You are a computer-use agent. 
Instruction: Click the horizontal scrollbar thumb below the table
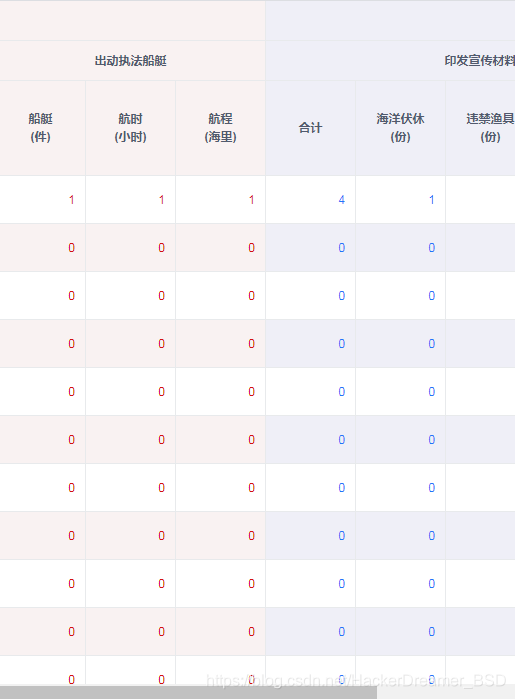pos(188,692)
